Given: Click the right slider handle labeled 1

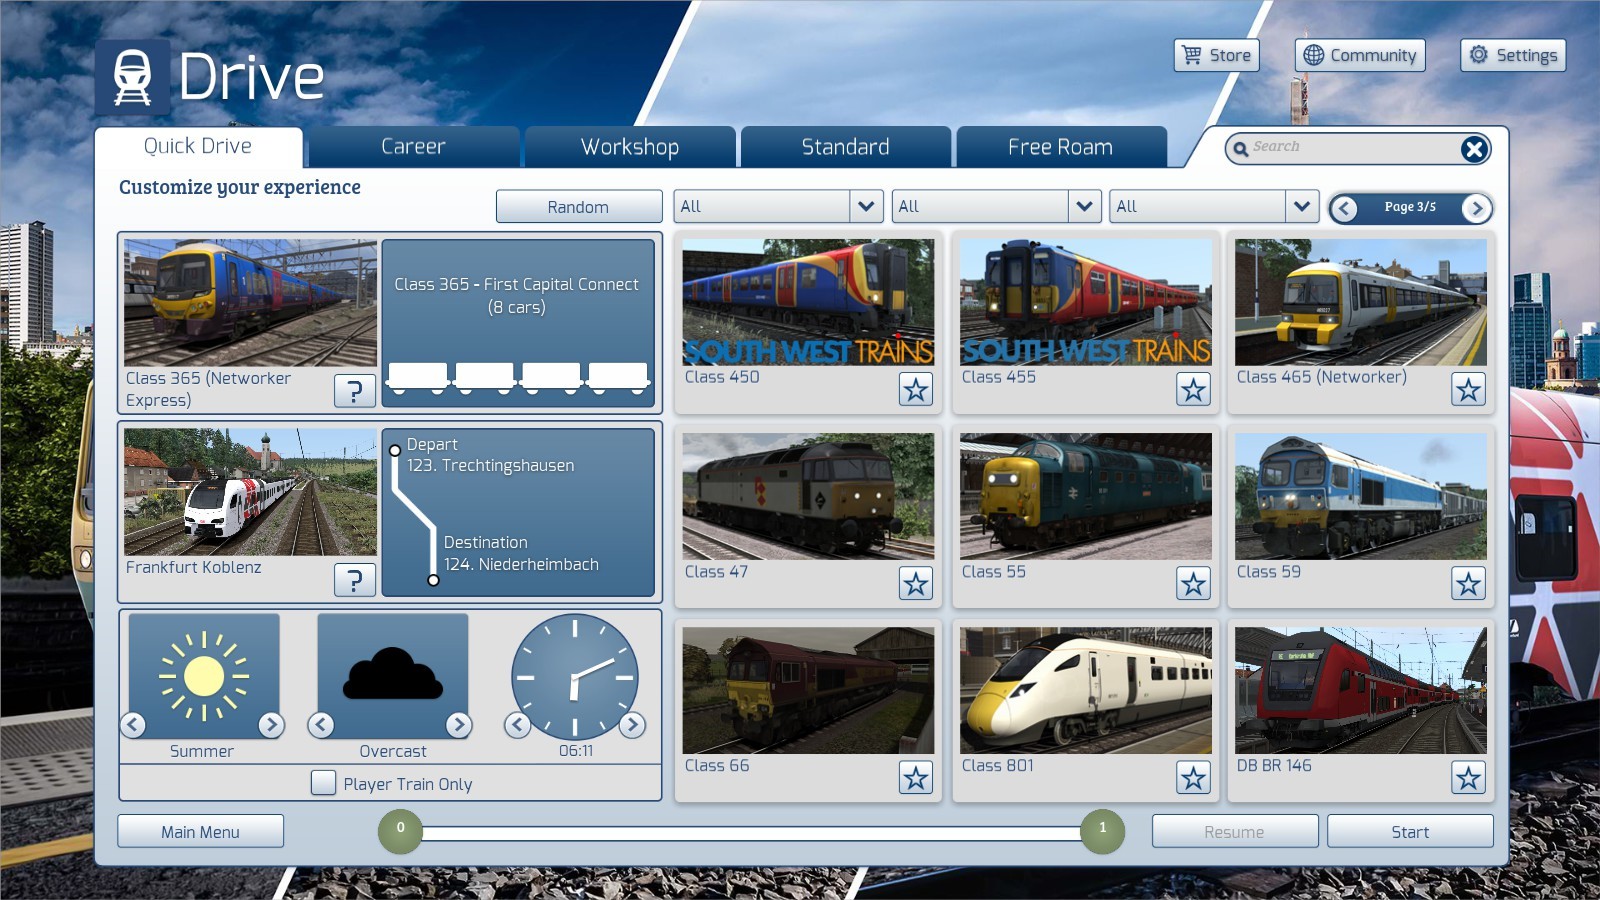Looking at the screenshot, I should click(1102, 831).
